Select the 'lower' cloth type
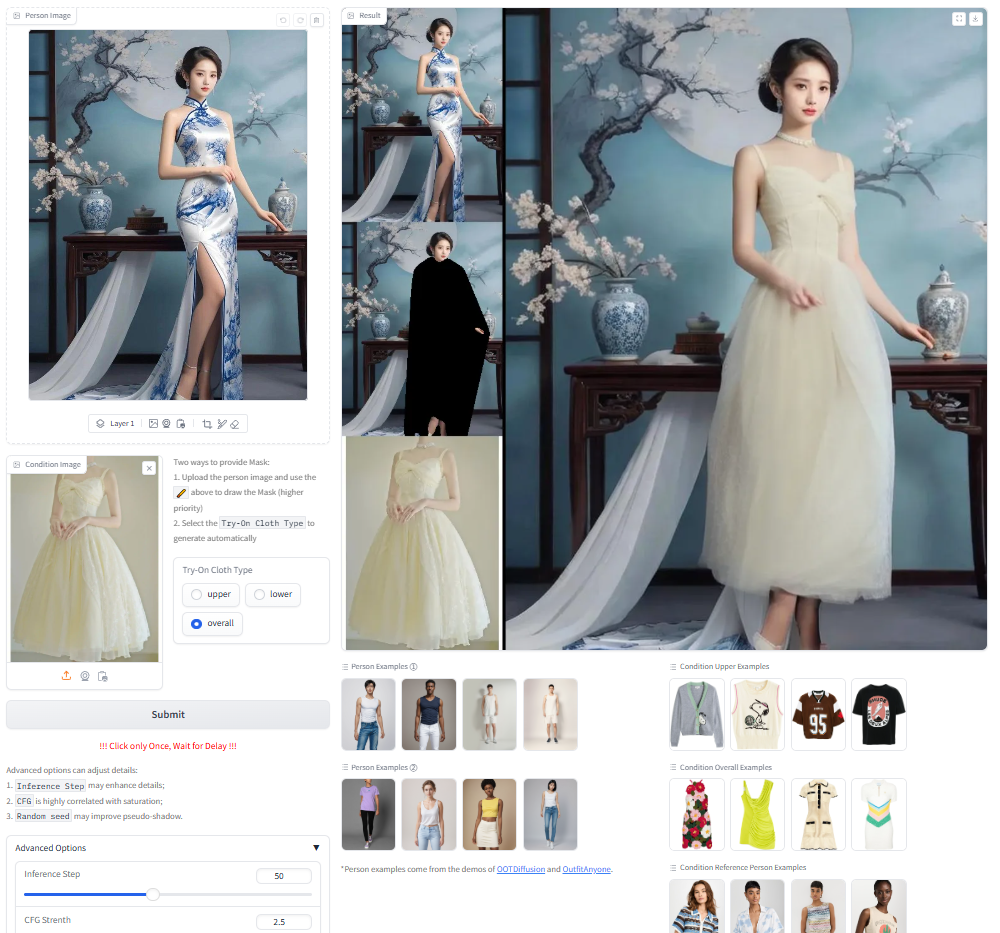 (272, 594)
